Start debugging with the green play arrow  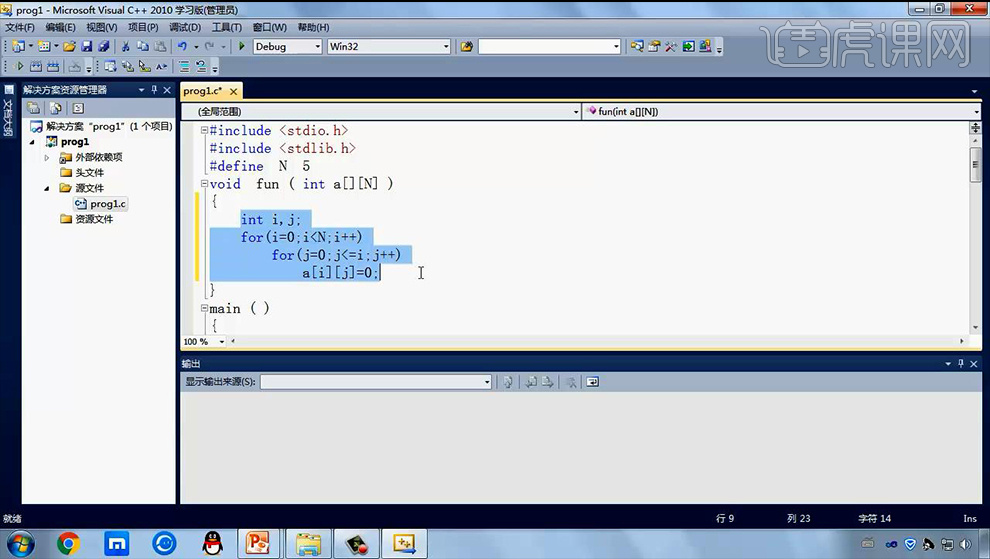coord(241,46)
